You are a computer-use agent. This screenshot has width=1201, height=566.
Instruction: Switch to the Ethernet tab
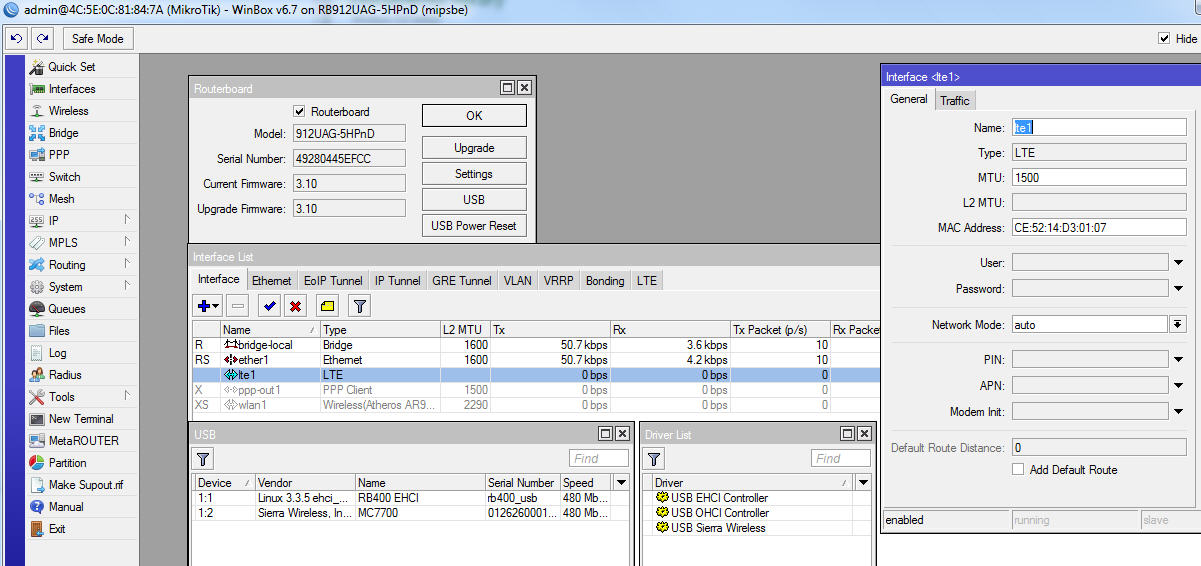click(272, 281)
